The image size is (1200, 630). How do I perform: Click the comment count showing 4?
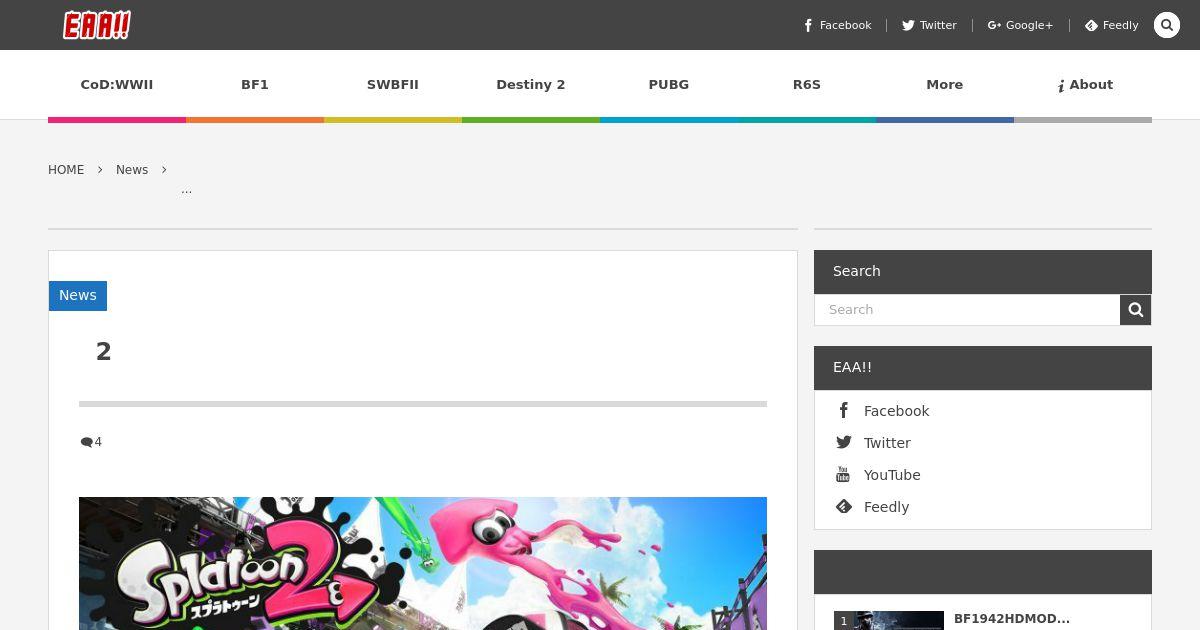tap(91, 442)
